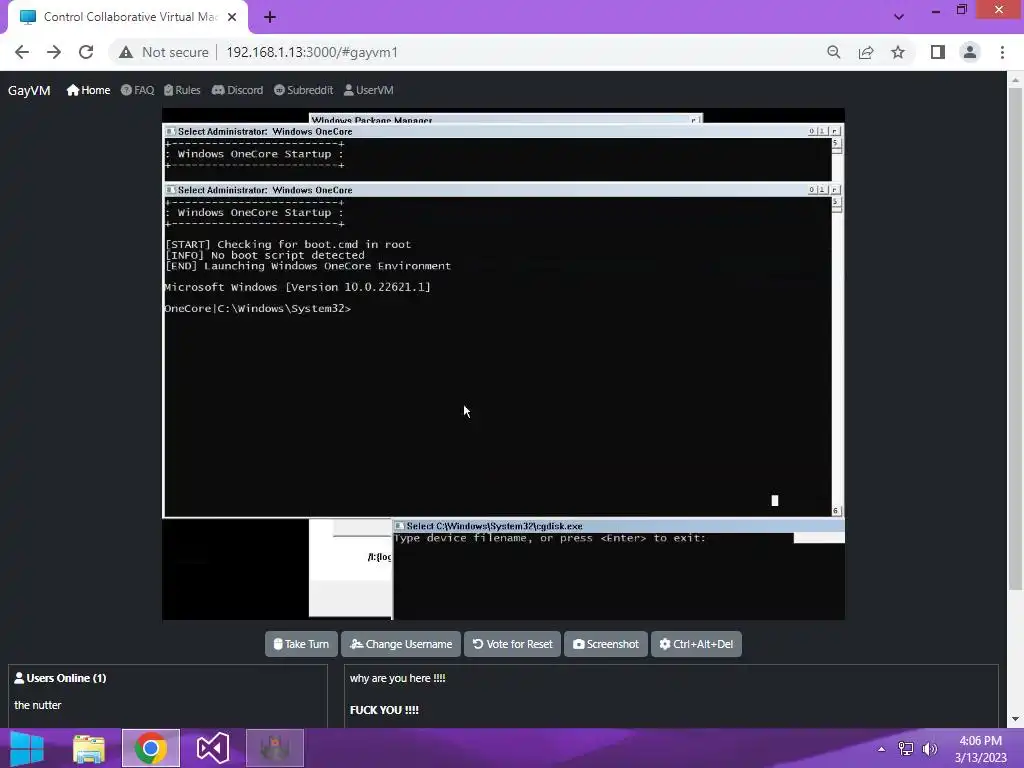
Task: Click the Users Online (1) header
Action: pos(60,678)
